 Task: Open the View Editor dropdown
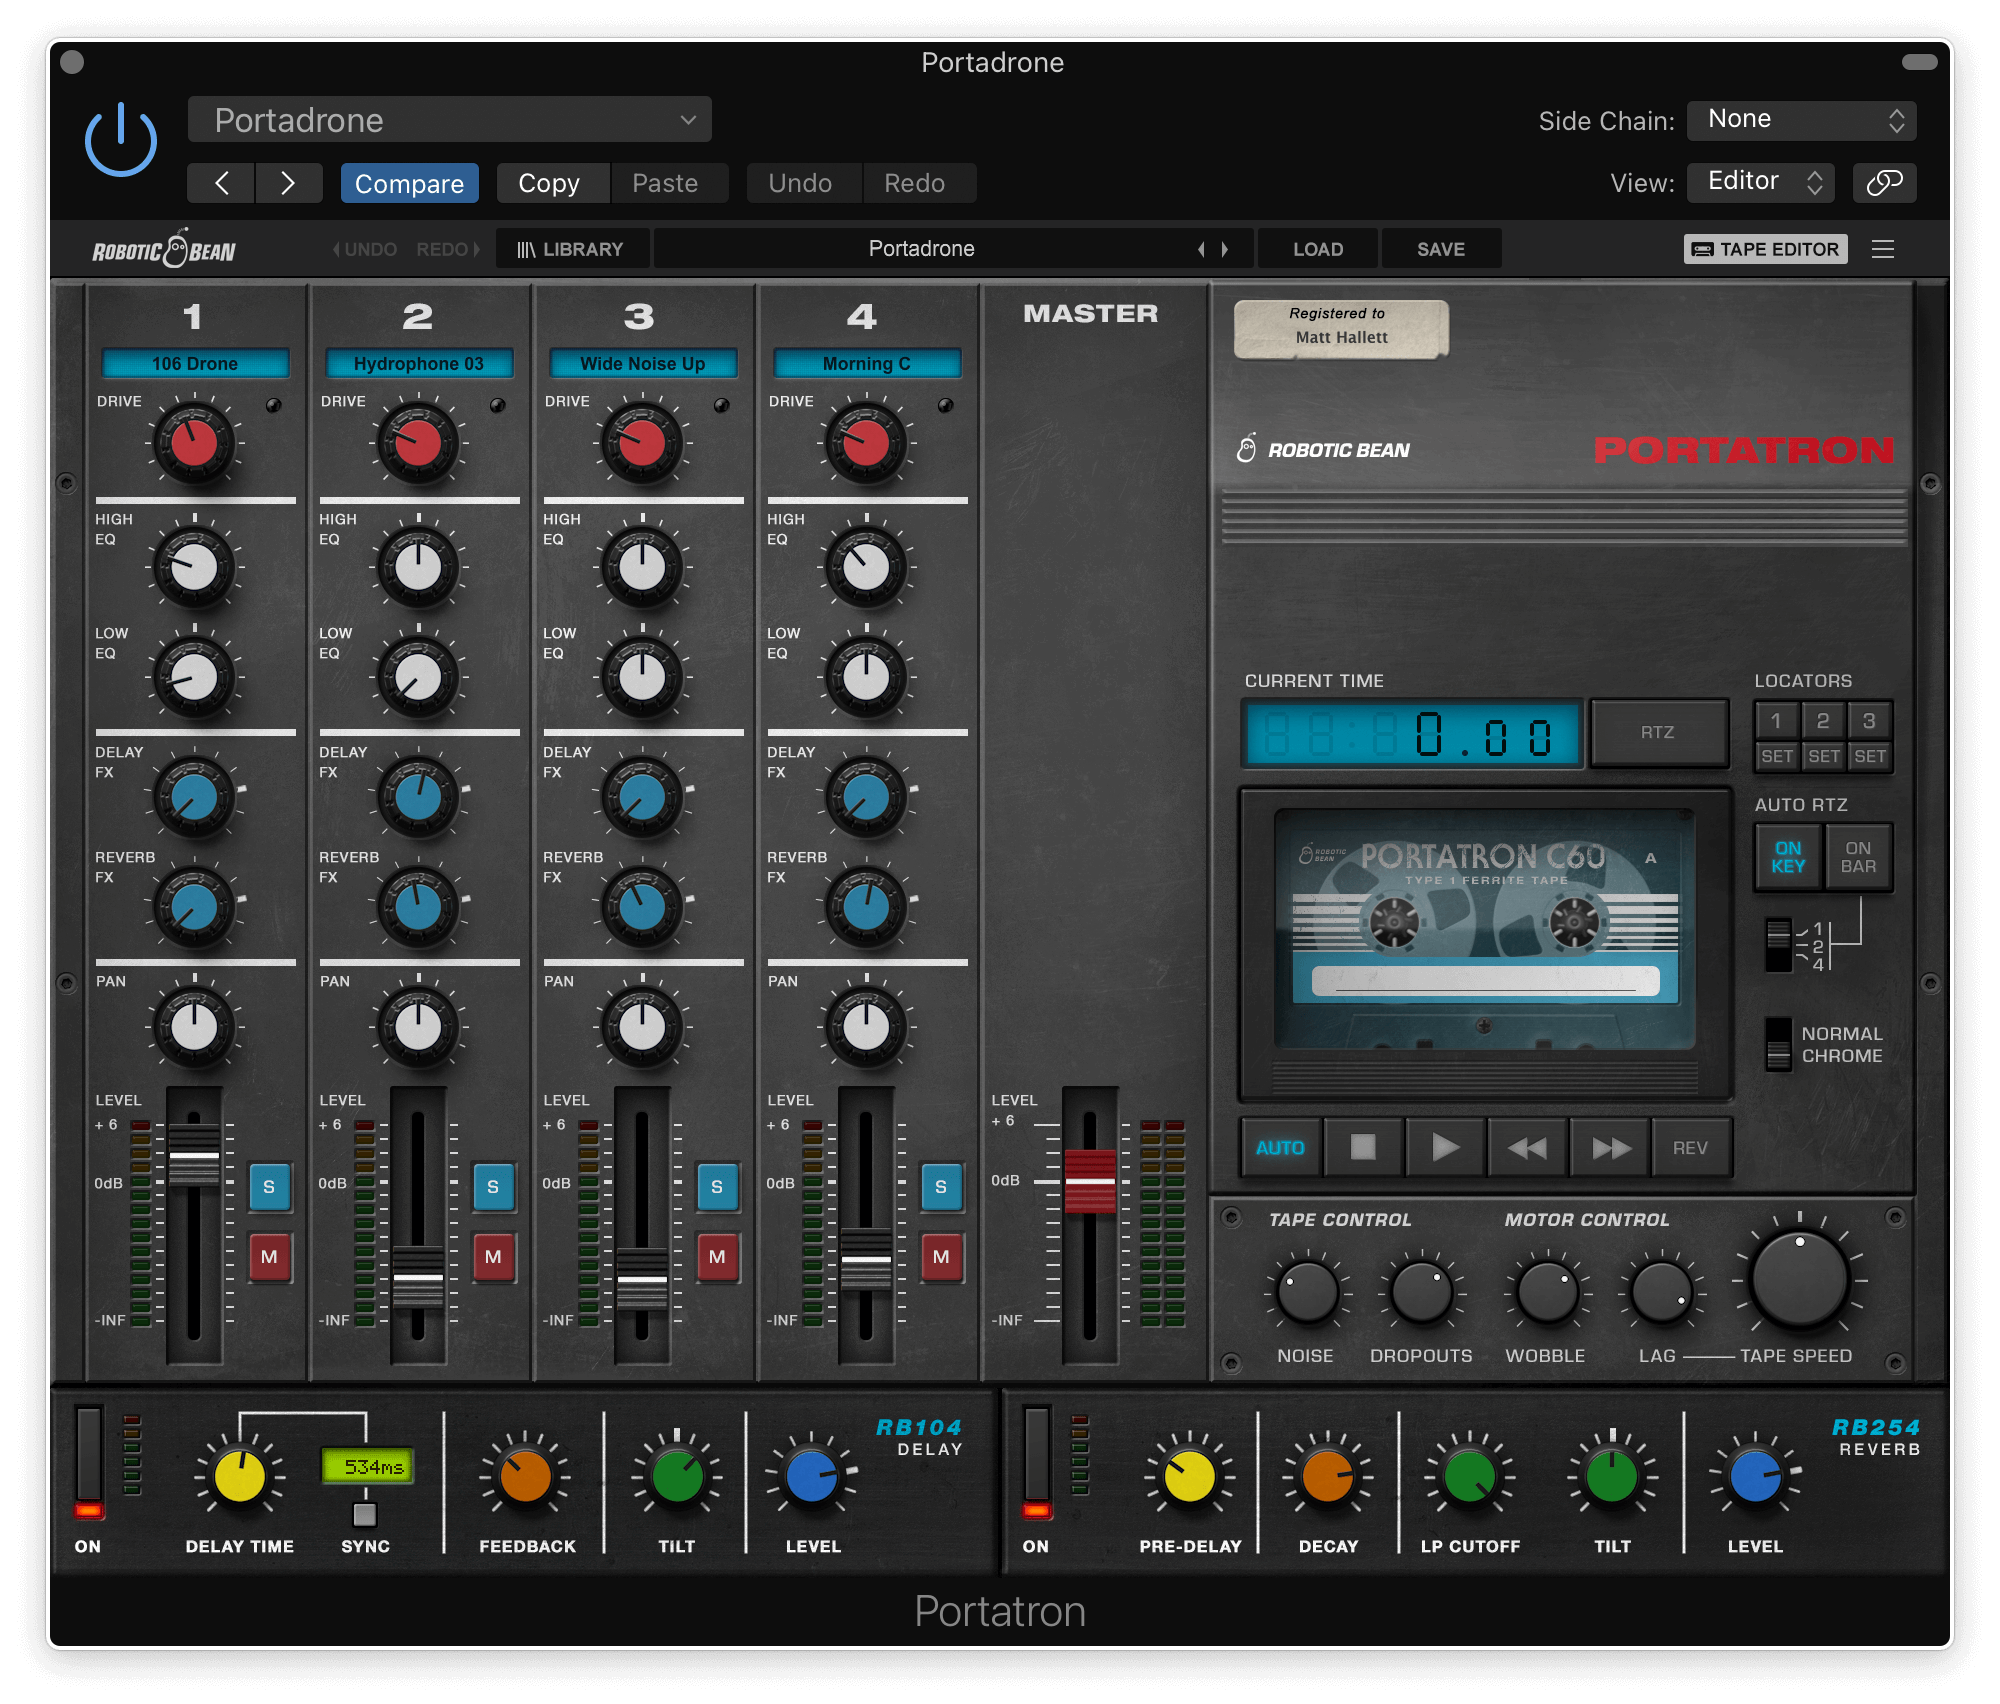[x=1760, y=182]
